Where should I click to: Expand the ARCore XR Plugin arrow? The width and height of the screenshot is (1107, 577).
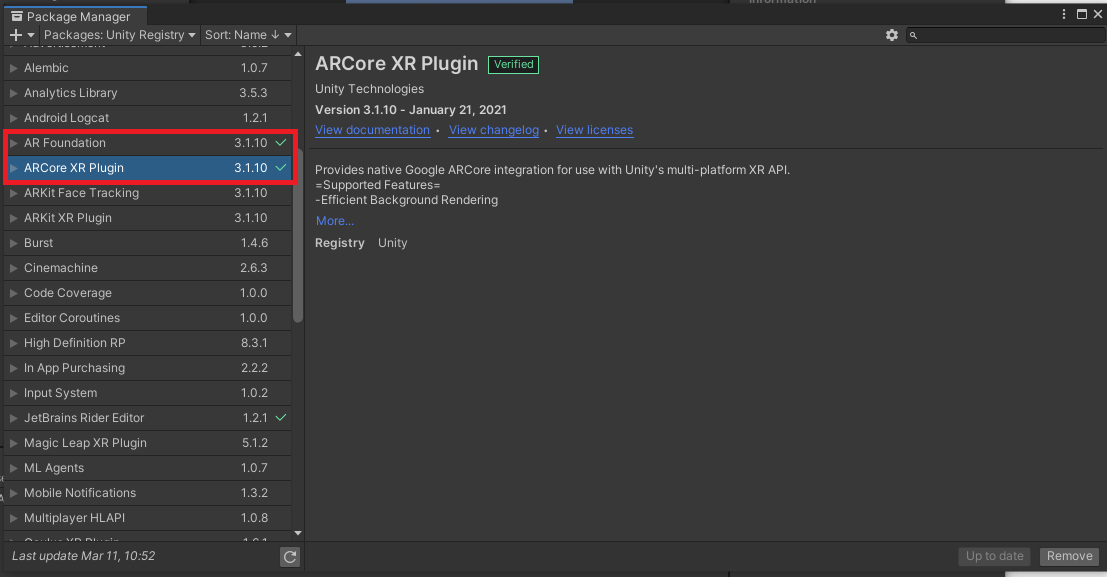coord(13,168)
